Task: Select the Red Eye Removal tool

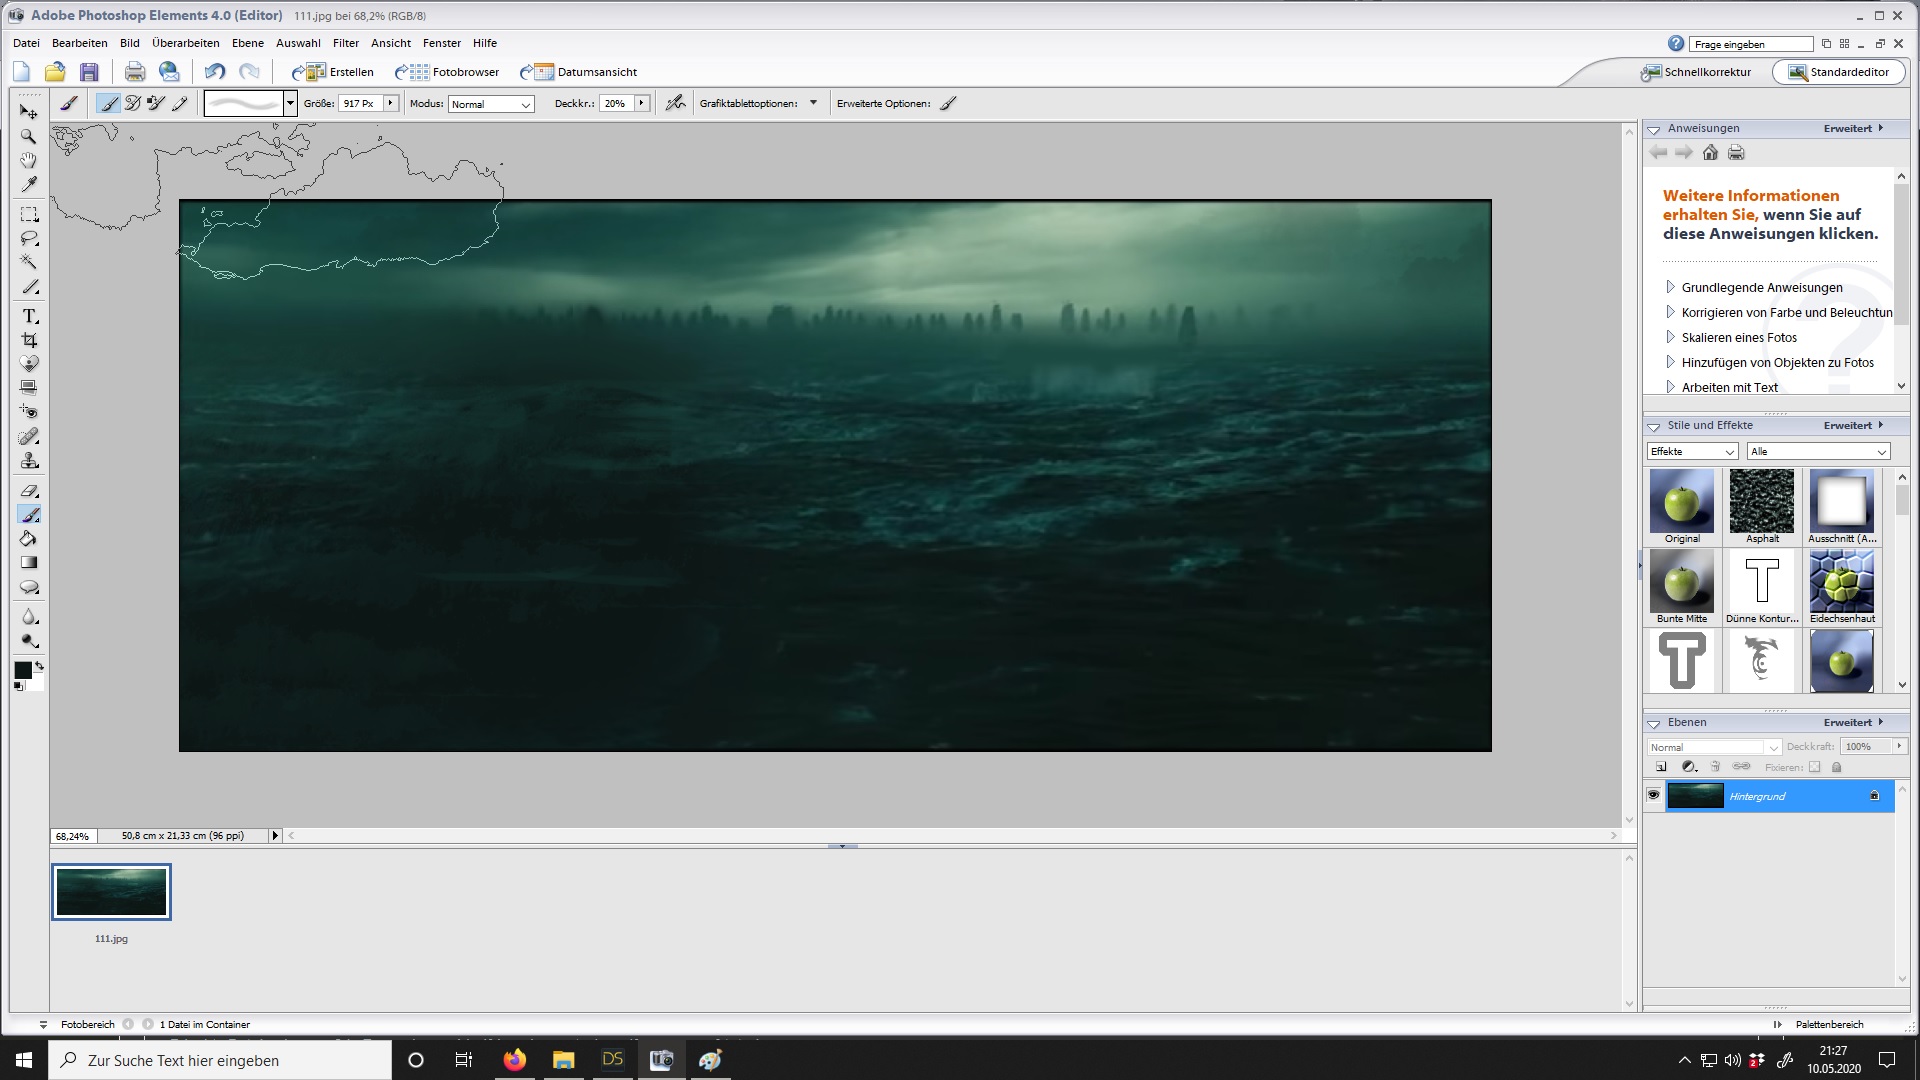Action: pyautogui.click(x=29, y=412)
